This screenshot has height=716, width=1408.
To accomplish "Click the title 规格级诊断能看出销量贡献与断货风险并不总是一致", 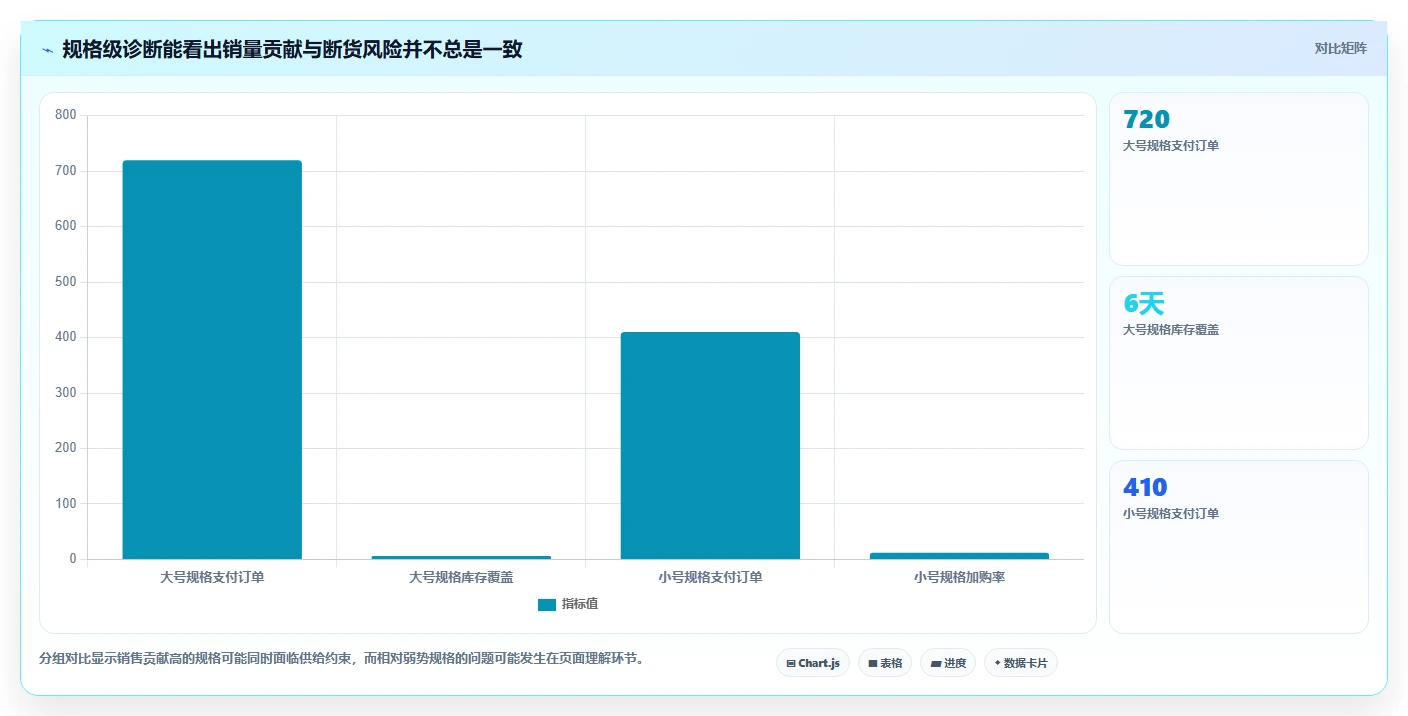I will 292,49.
